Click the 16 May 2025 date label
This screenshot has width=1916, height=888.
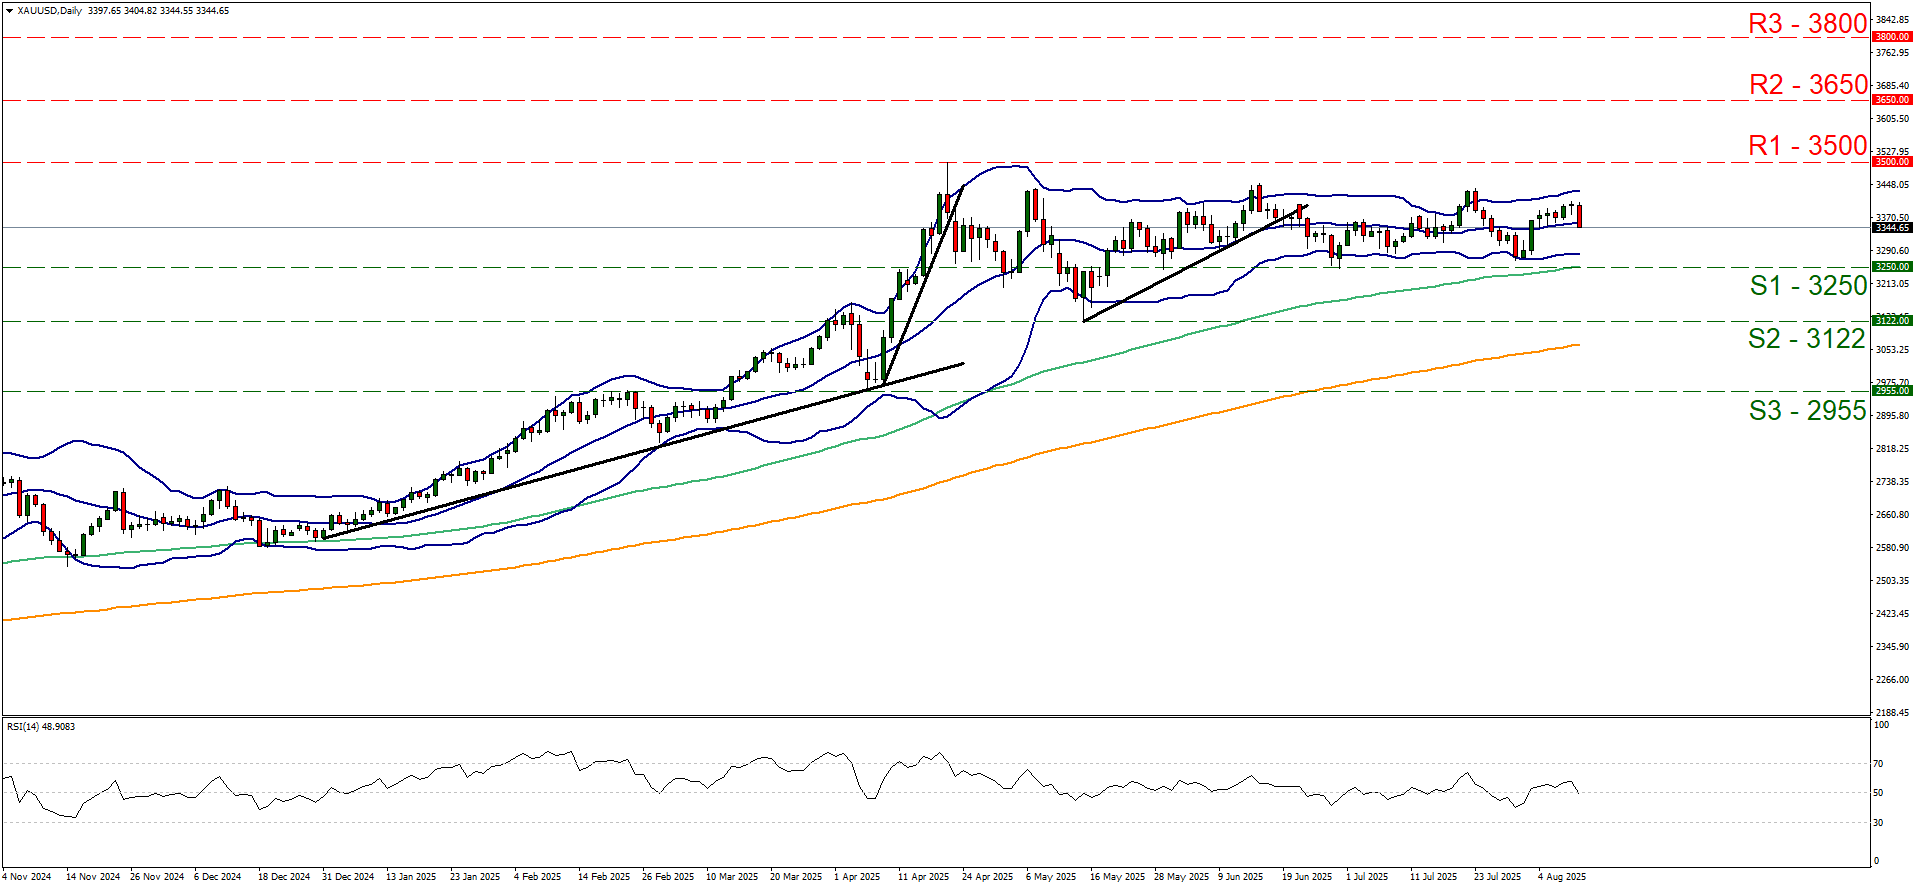(x=1118, y=877)
